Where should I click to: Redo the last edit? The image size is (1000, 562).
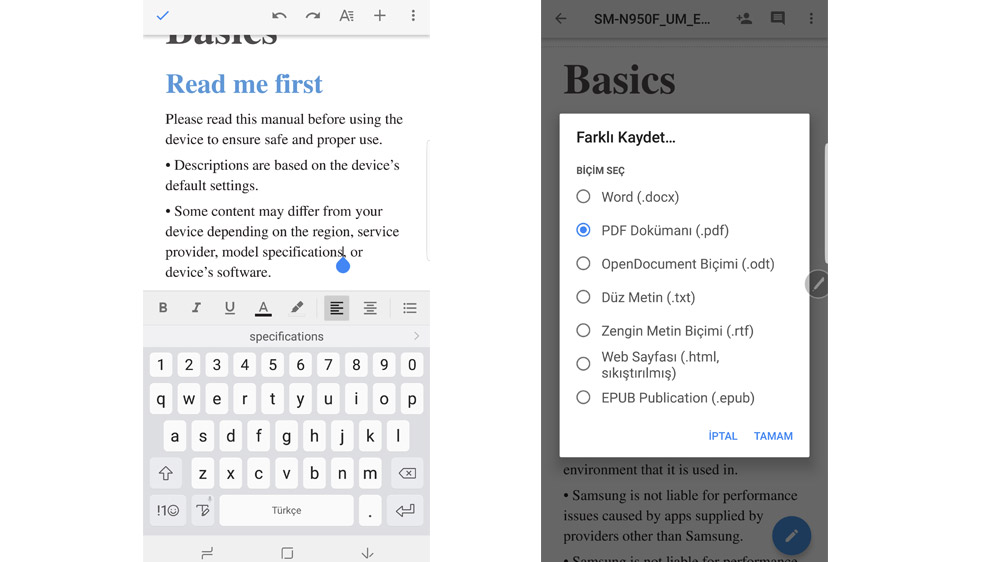tap(312, 15)
